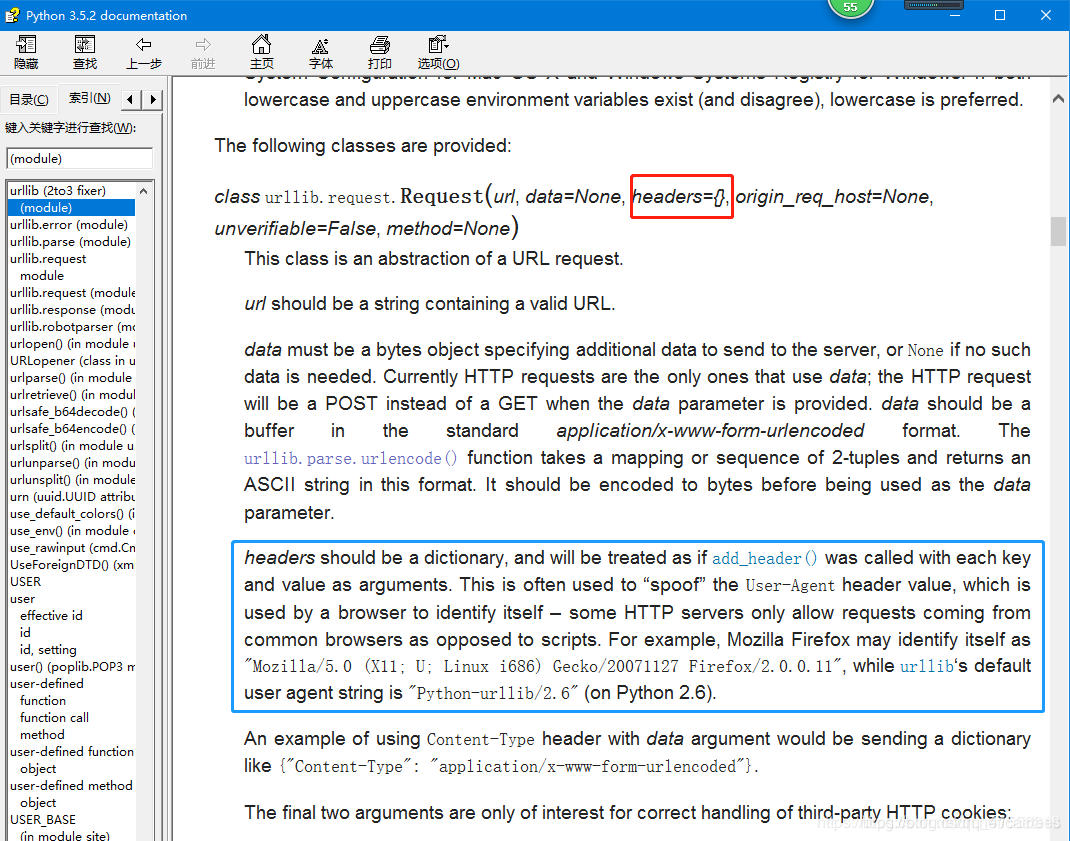Follow the urllib module link

pyautogui.click(x=927, y=666)
